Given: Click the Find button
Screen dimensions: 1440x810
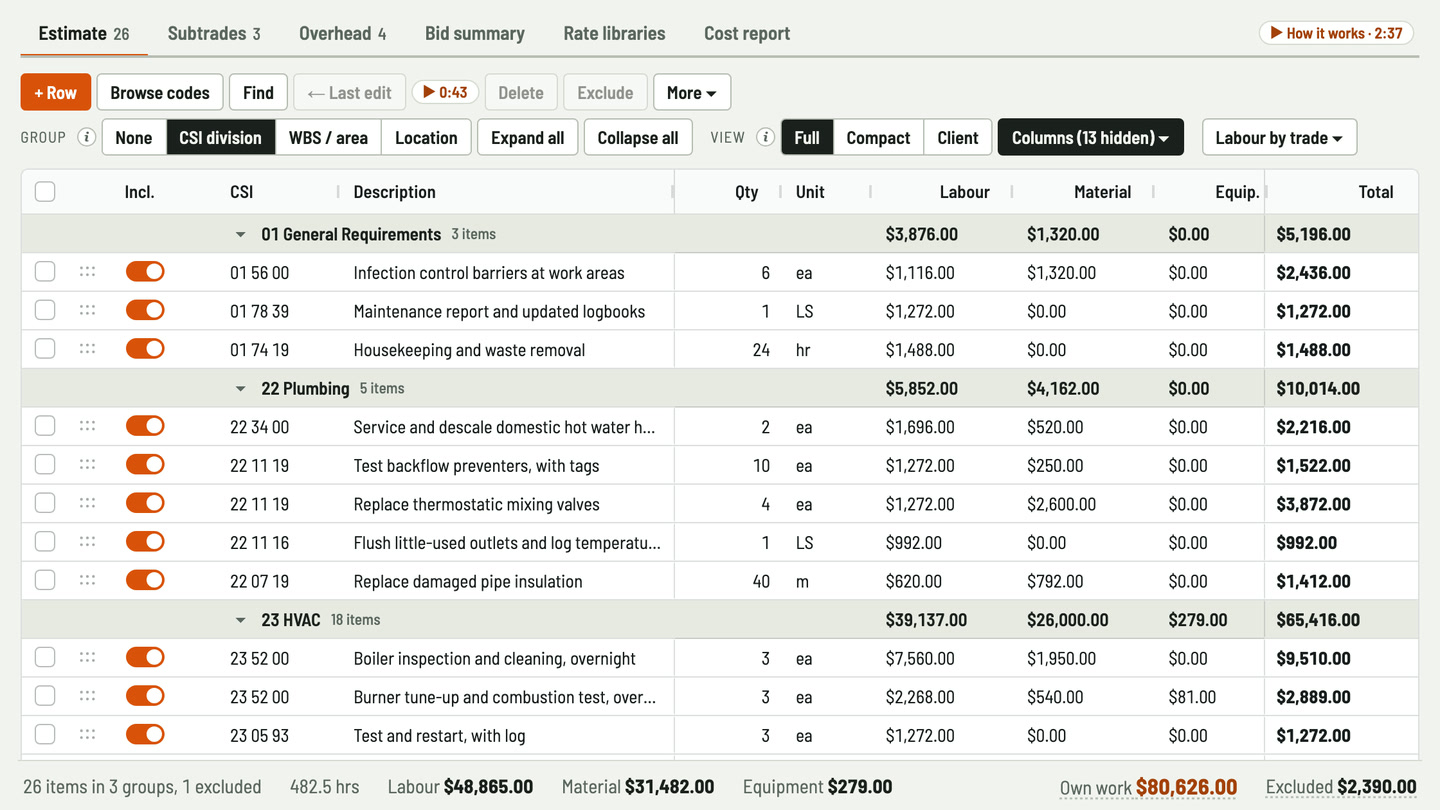Looking at the screenshot, I should [x=258, y=93].
